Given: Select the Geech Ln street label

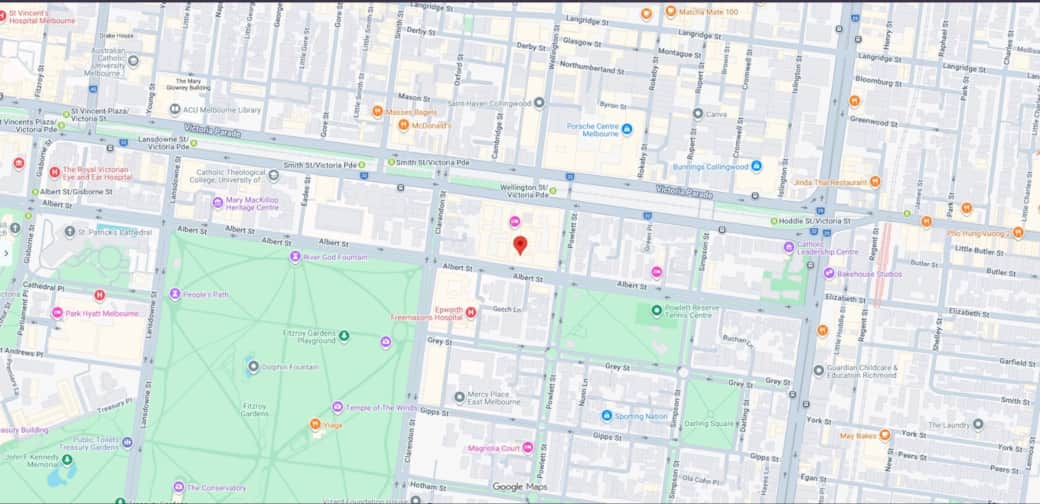Looking at the screenshot, I should [505, 308].
